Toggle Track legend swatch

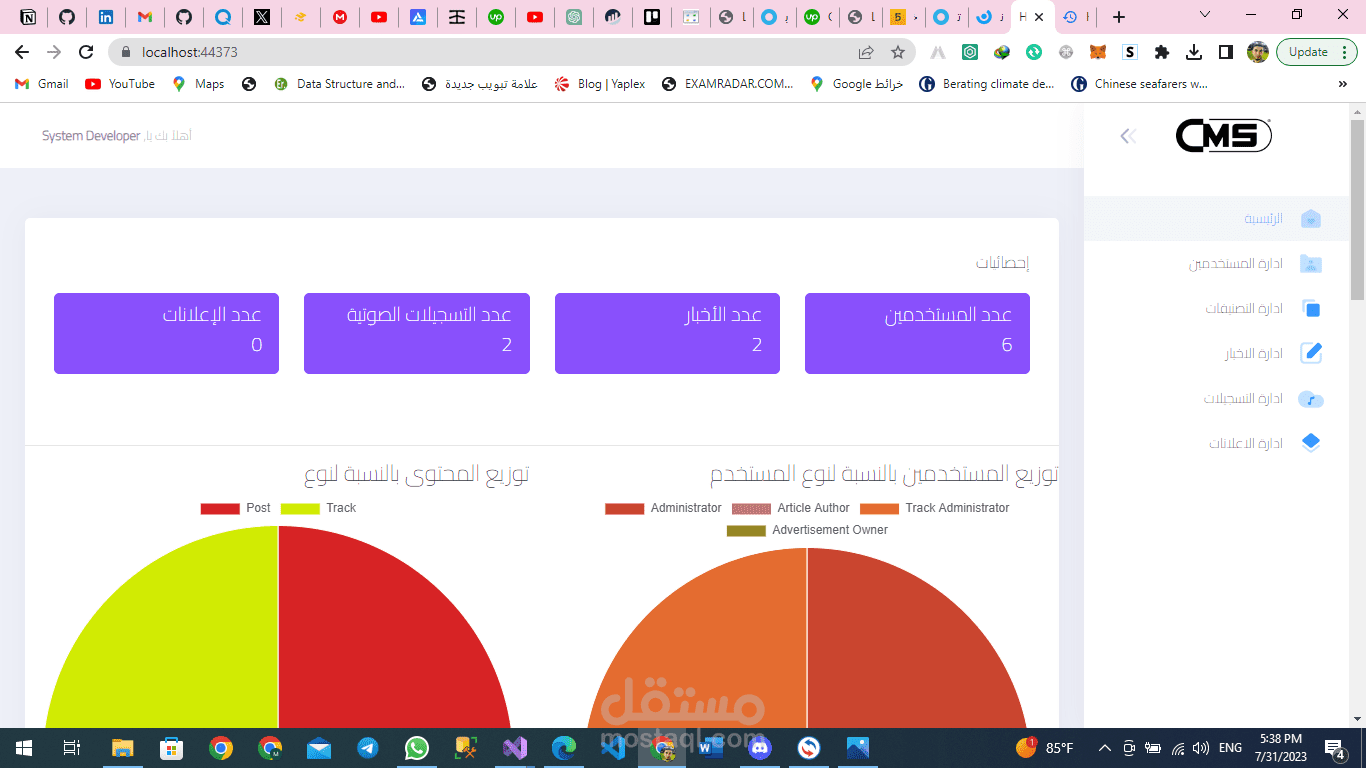pos(300,508)
